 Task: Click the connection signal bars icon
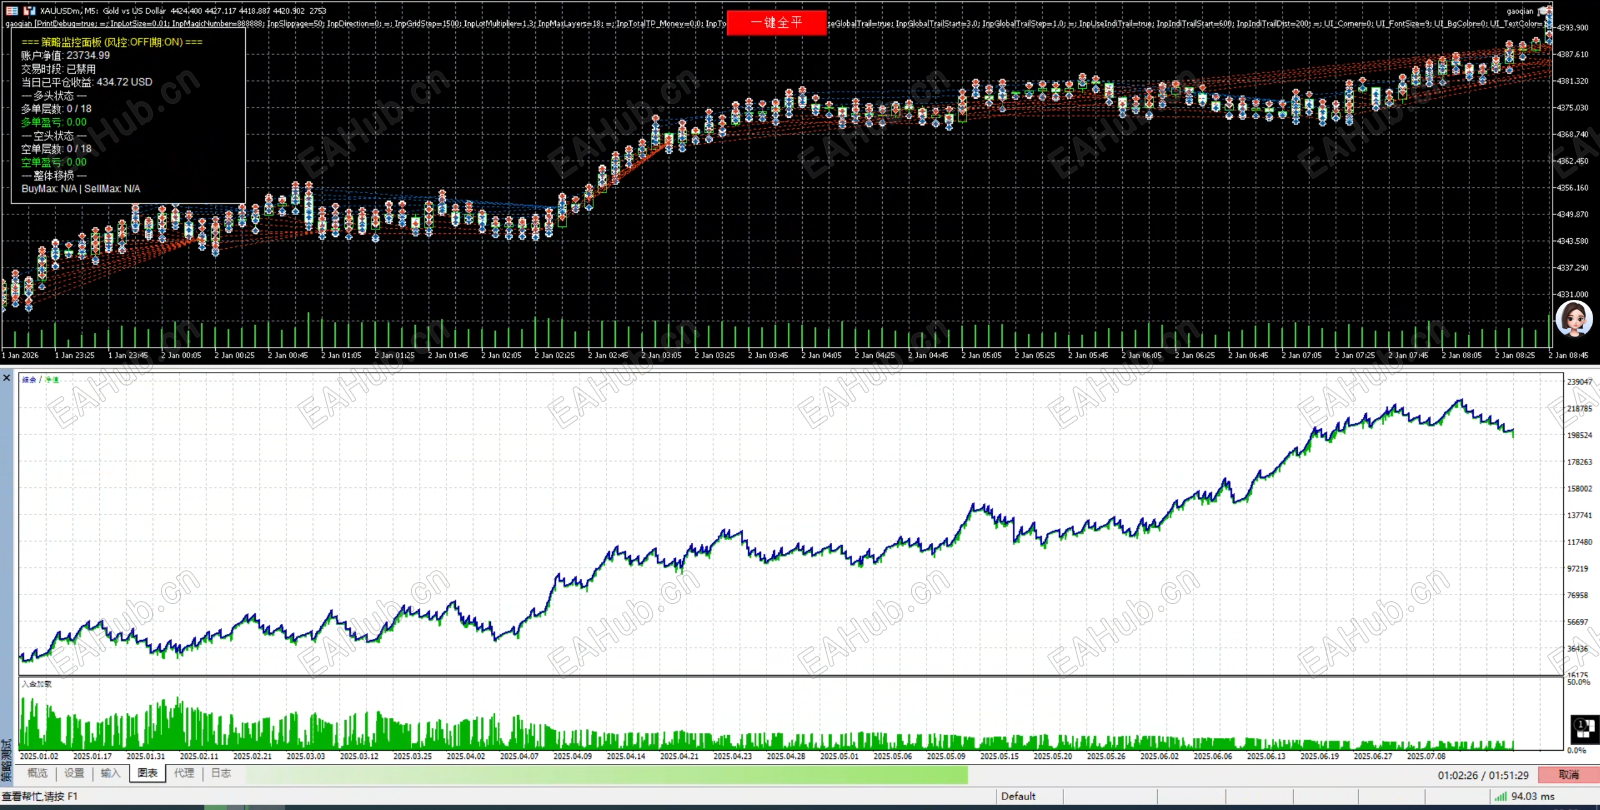point(1500,796)
